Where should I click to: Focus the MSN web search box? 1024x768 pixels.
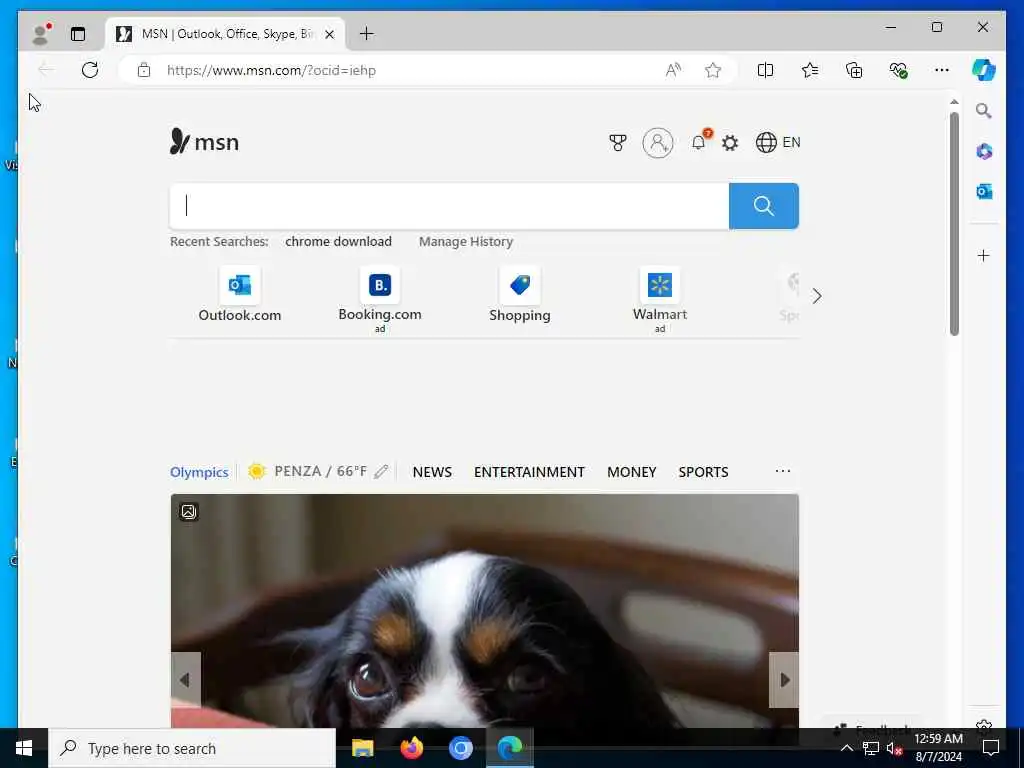tap(449, 206)
